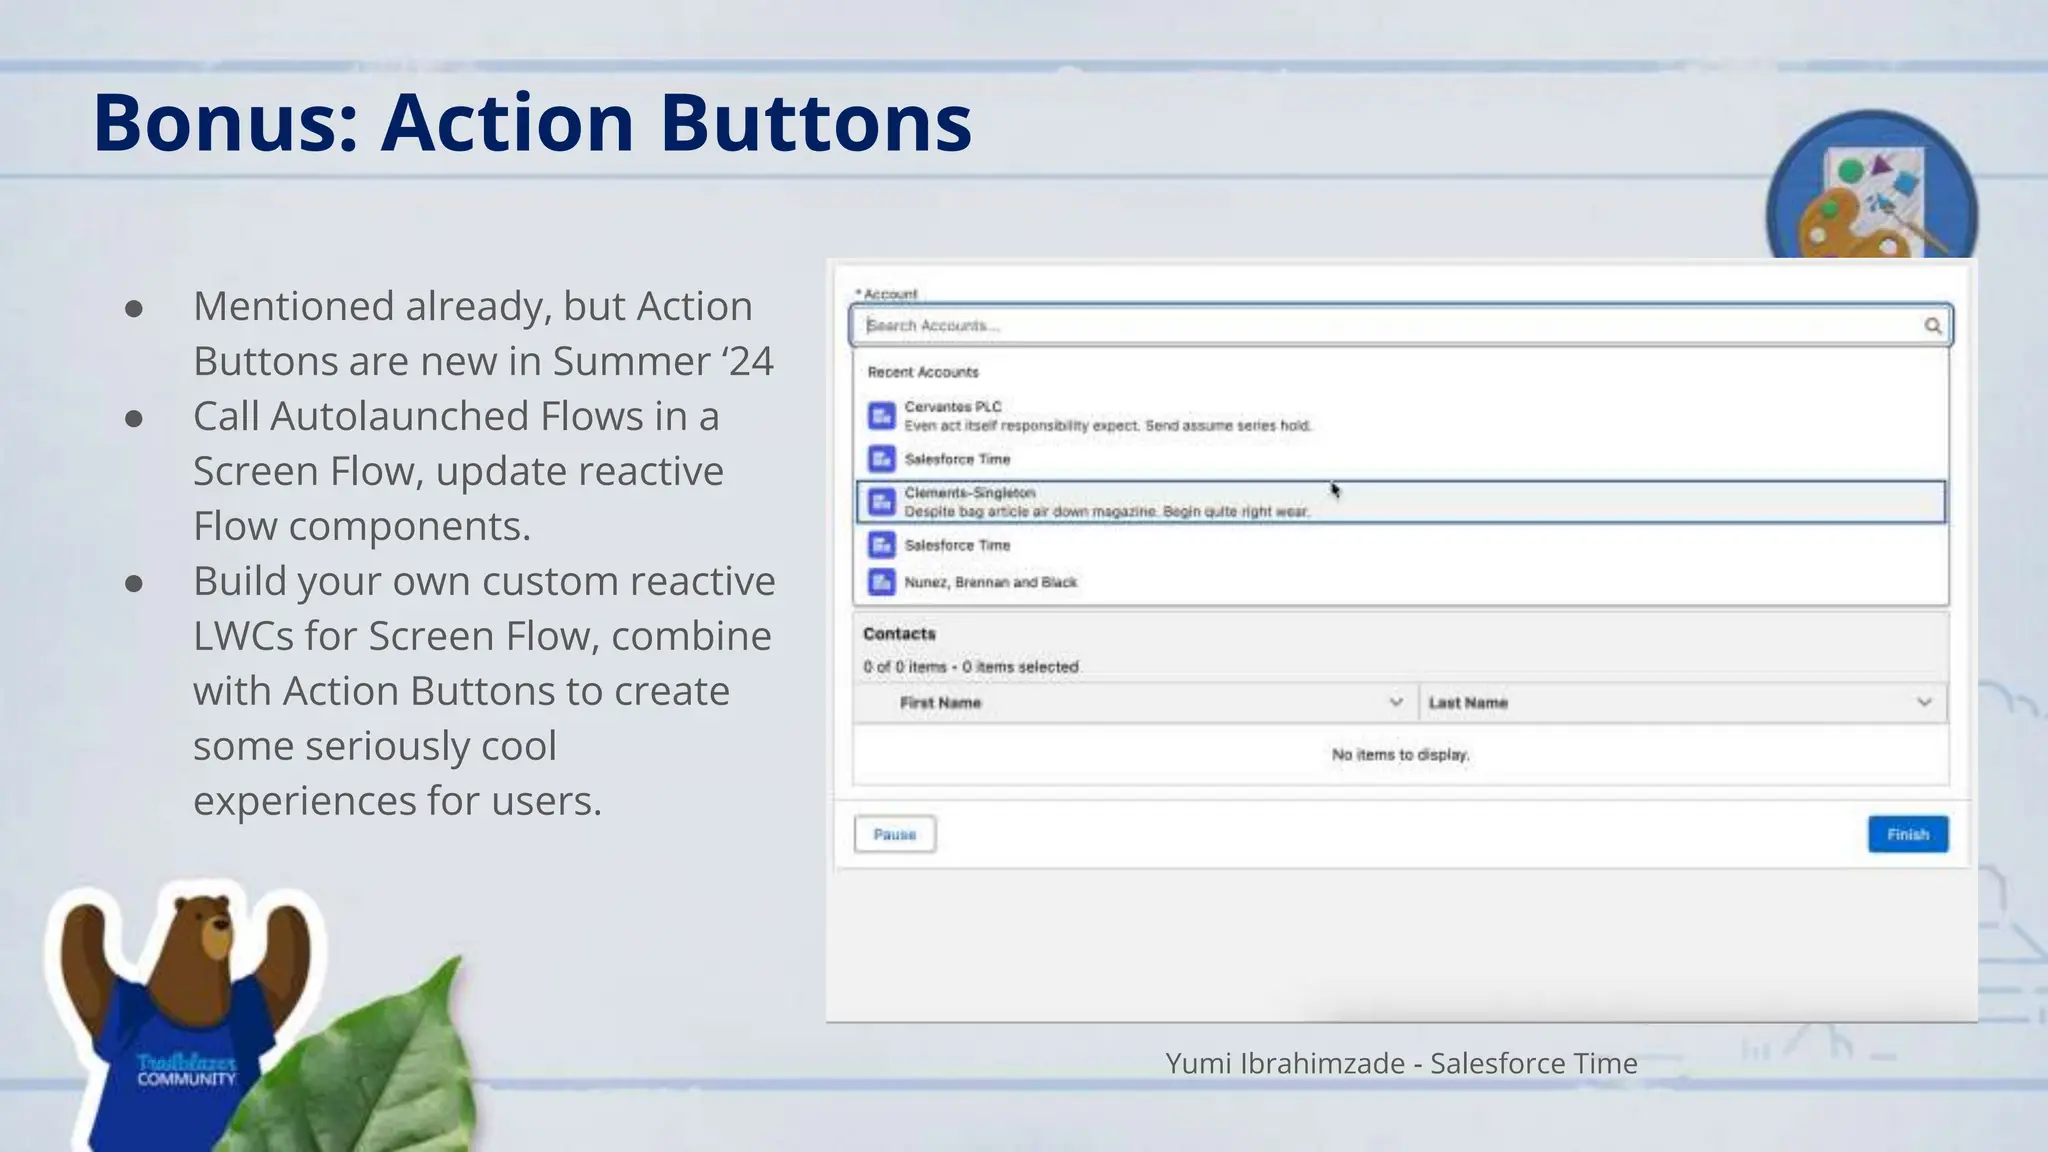Viewport: 2048px width, 1152px height.
Task: Click the First Name column header
Action: point(940,703)
